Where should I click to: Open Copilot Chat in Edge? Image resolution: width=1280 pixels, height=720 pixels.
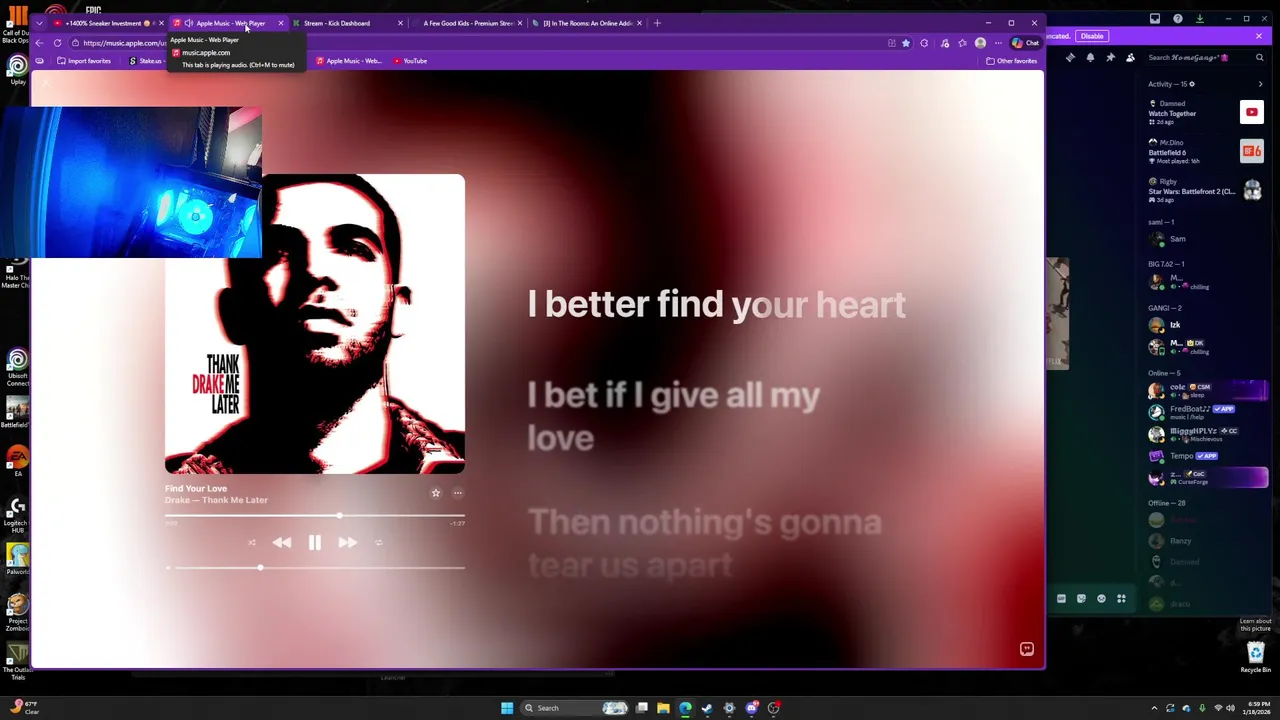1025,43
